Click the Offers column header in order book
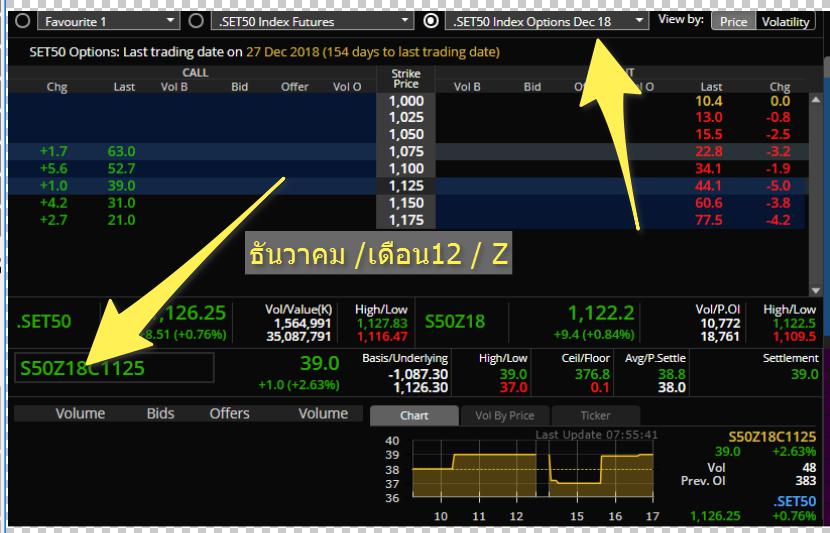 click(229, 413)
